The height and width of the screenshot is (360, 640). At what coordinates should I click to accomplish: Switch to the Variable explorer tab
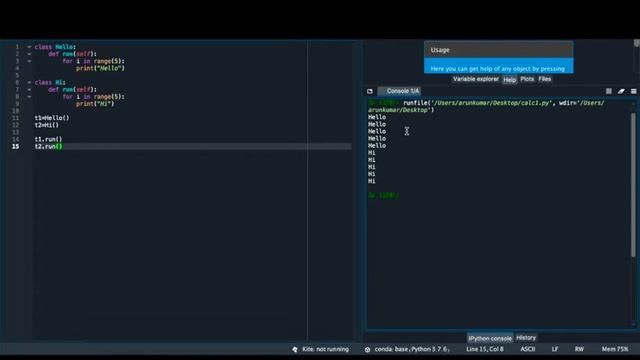click(476, 79)
